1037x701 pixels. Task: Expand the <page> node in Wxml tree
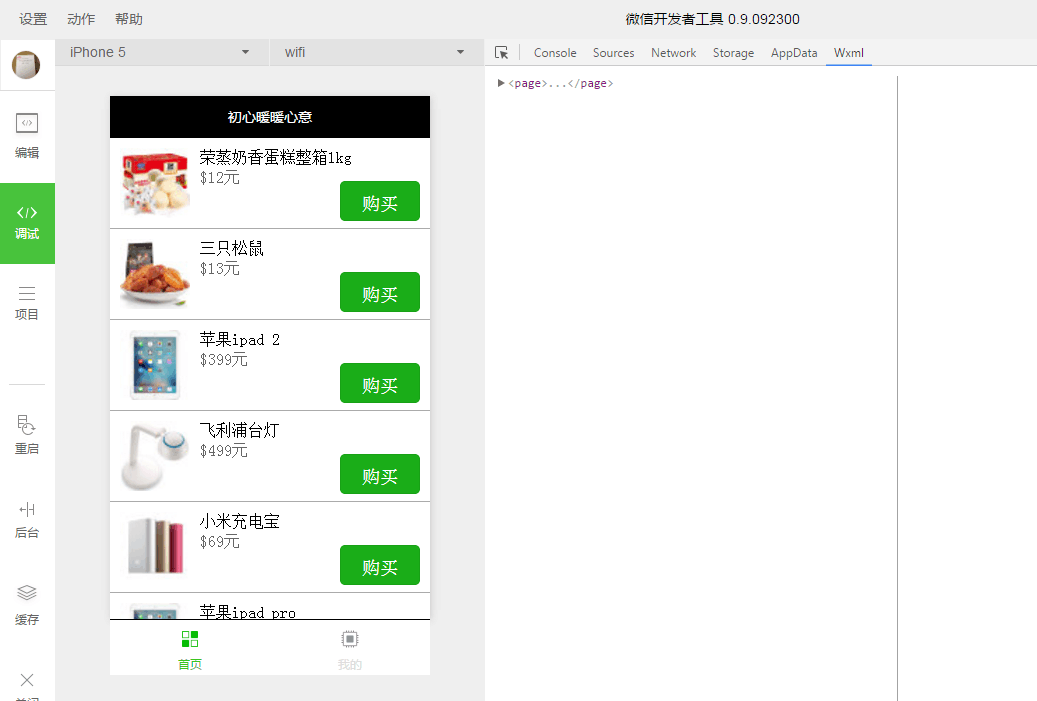[501, 83]
